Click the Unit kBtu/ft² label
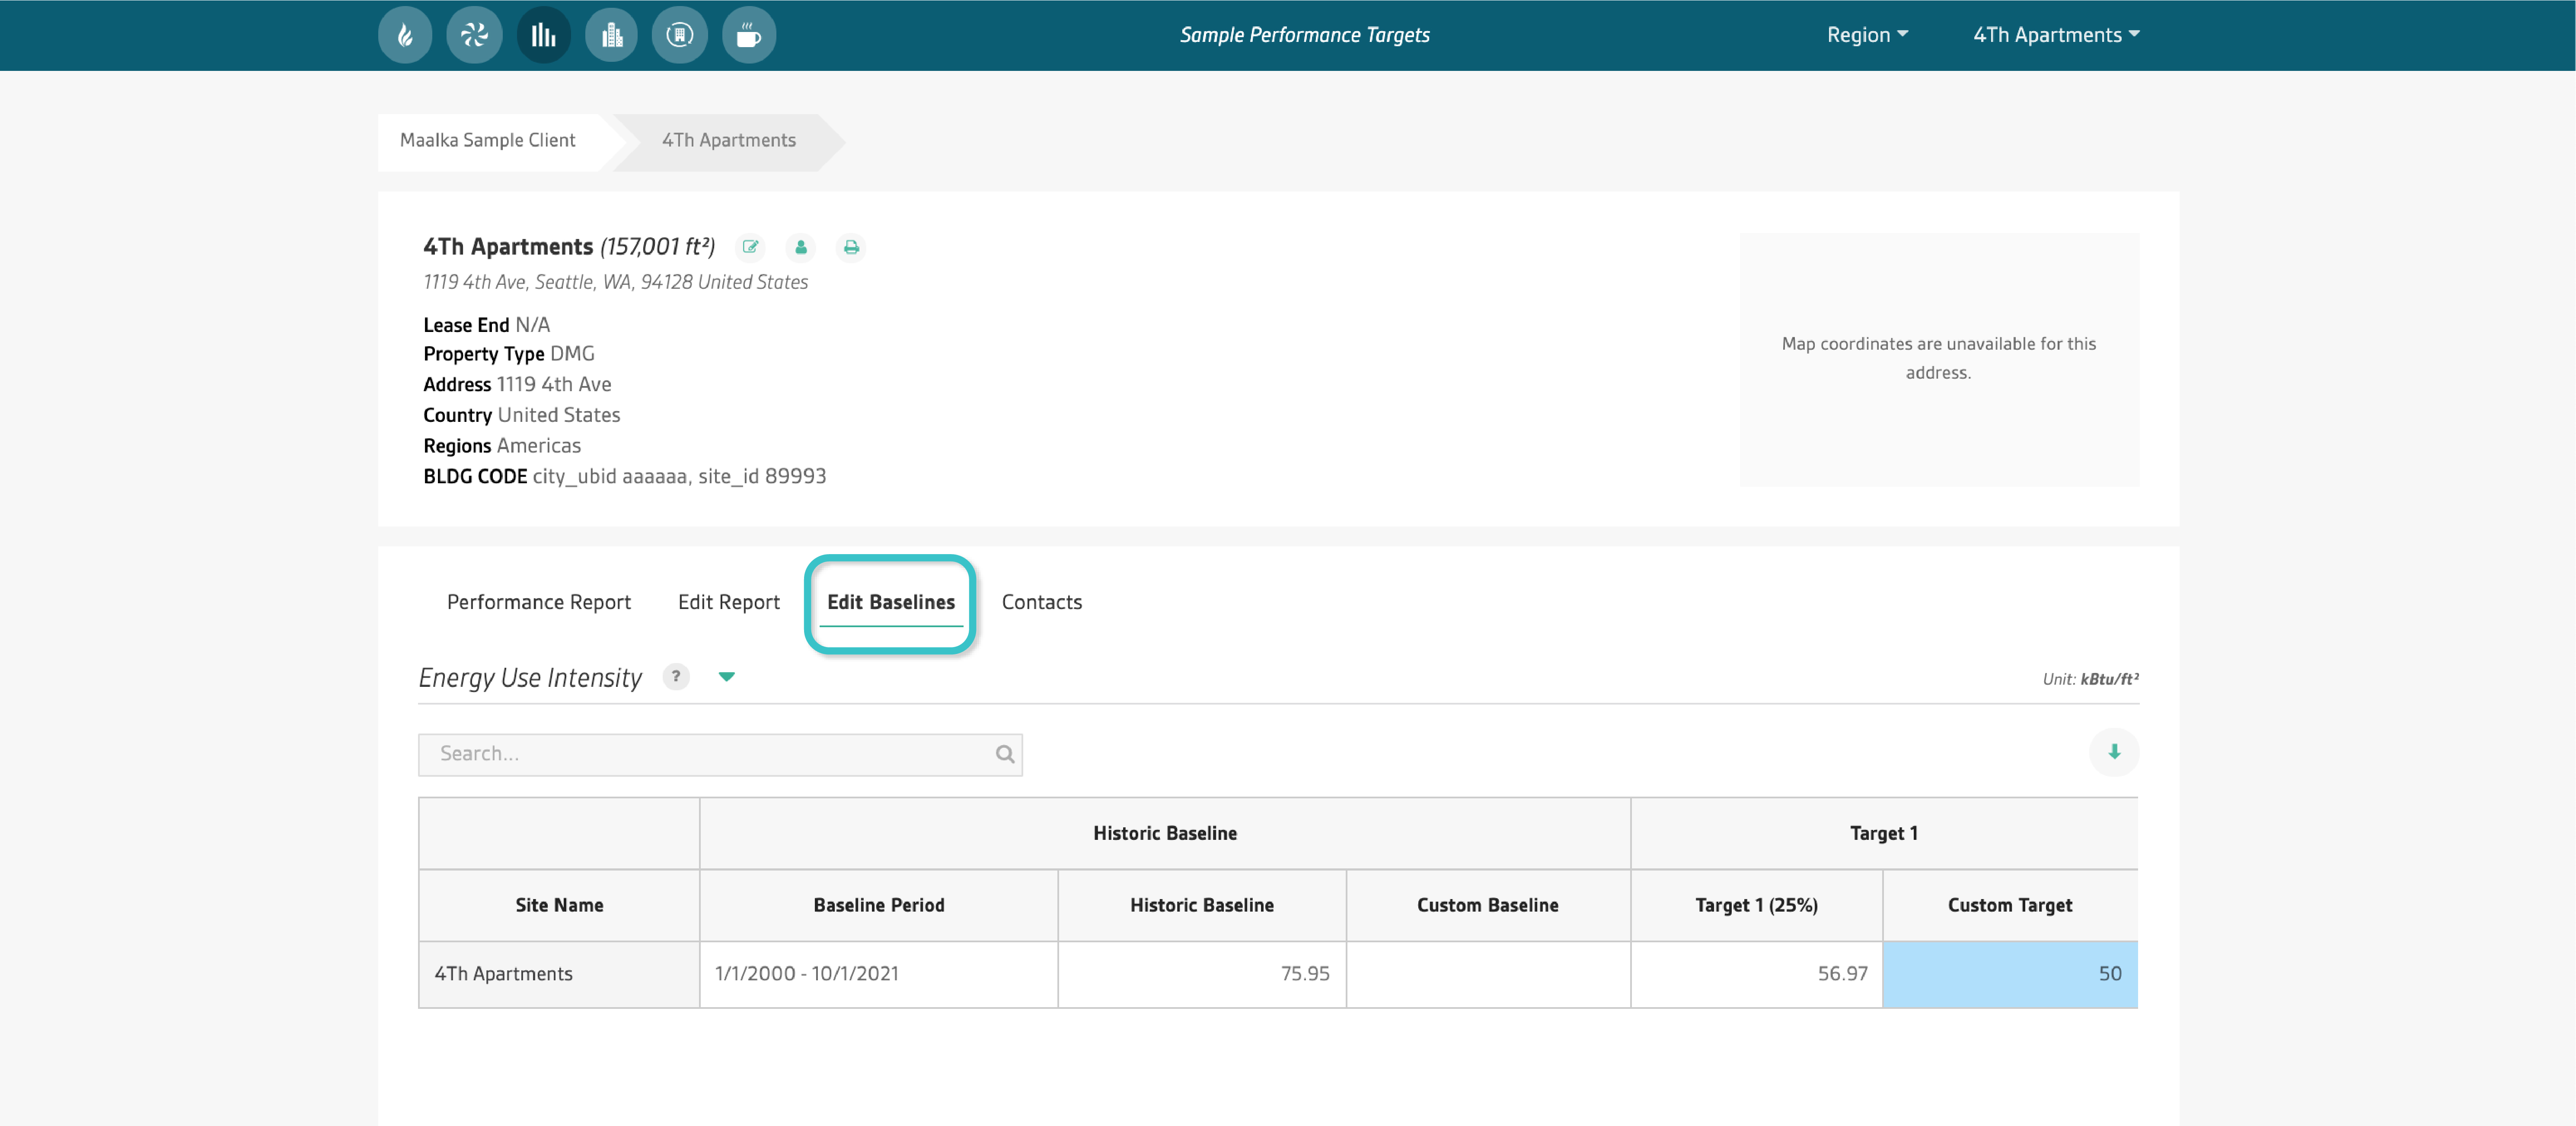Viewport: 2576px width, 1126px height. (2090, 679)
